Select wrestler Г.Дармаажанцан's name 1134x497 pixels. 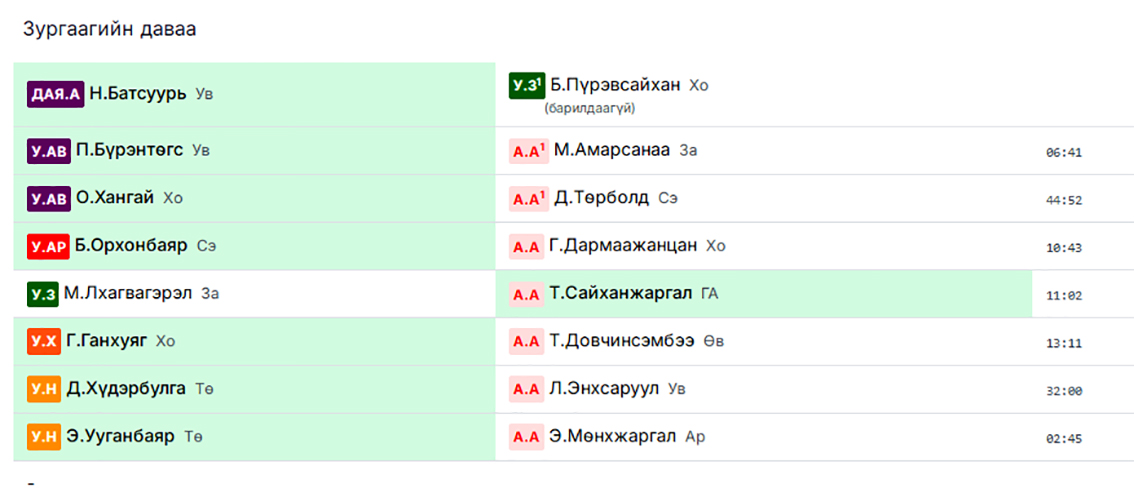(x=623, y=246)
